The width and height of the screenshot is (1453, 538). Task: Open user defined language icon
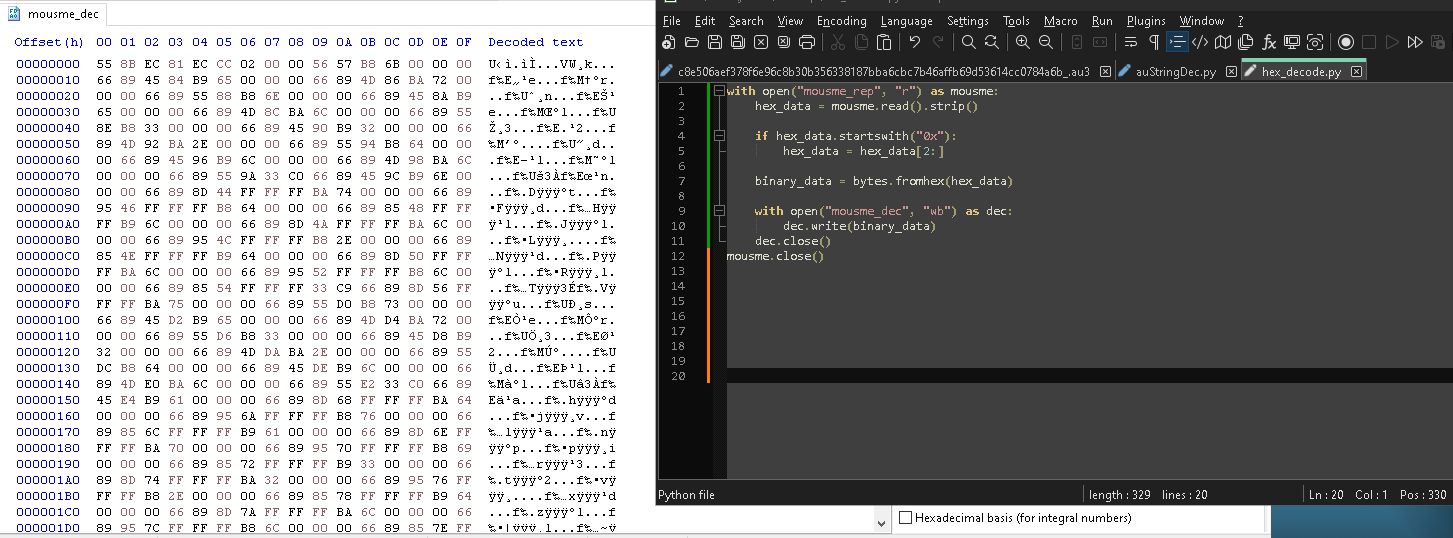[x=1200, y=42]
